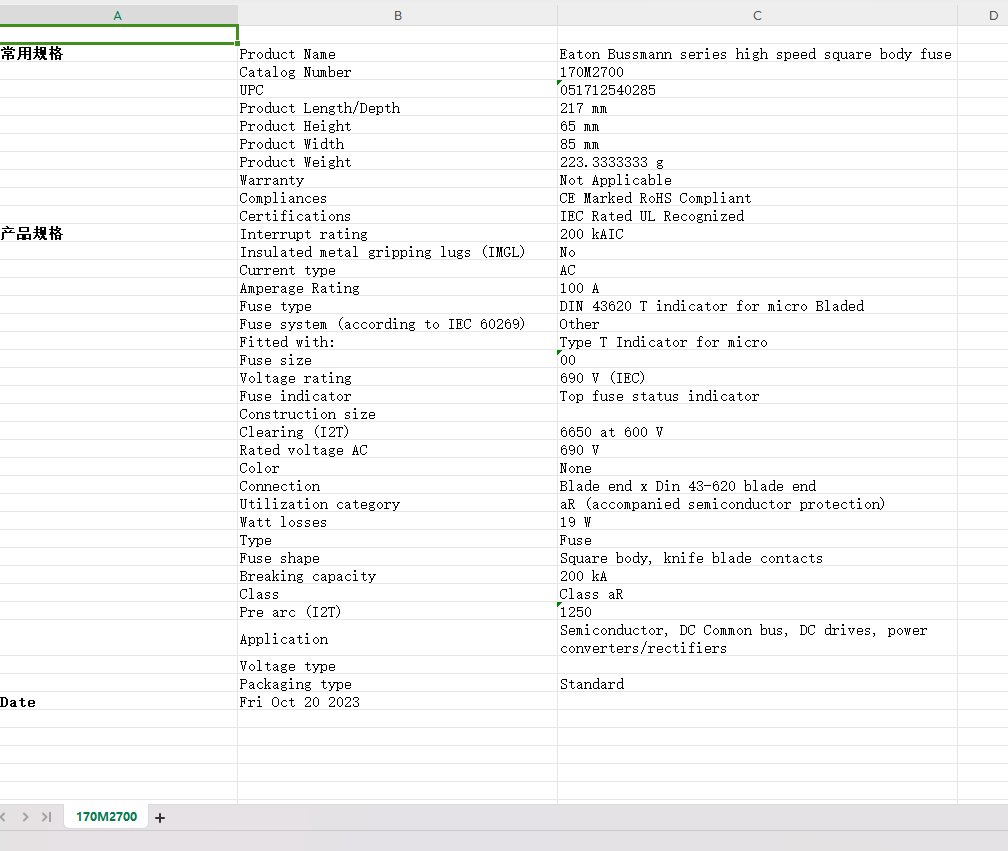Select the 'Packaging type' cell
This screenshot has width=1008, height=851.
pyautogui.click(x=397, y=683)
